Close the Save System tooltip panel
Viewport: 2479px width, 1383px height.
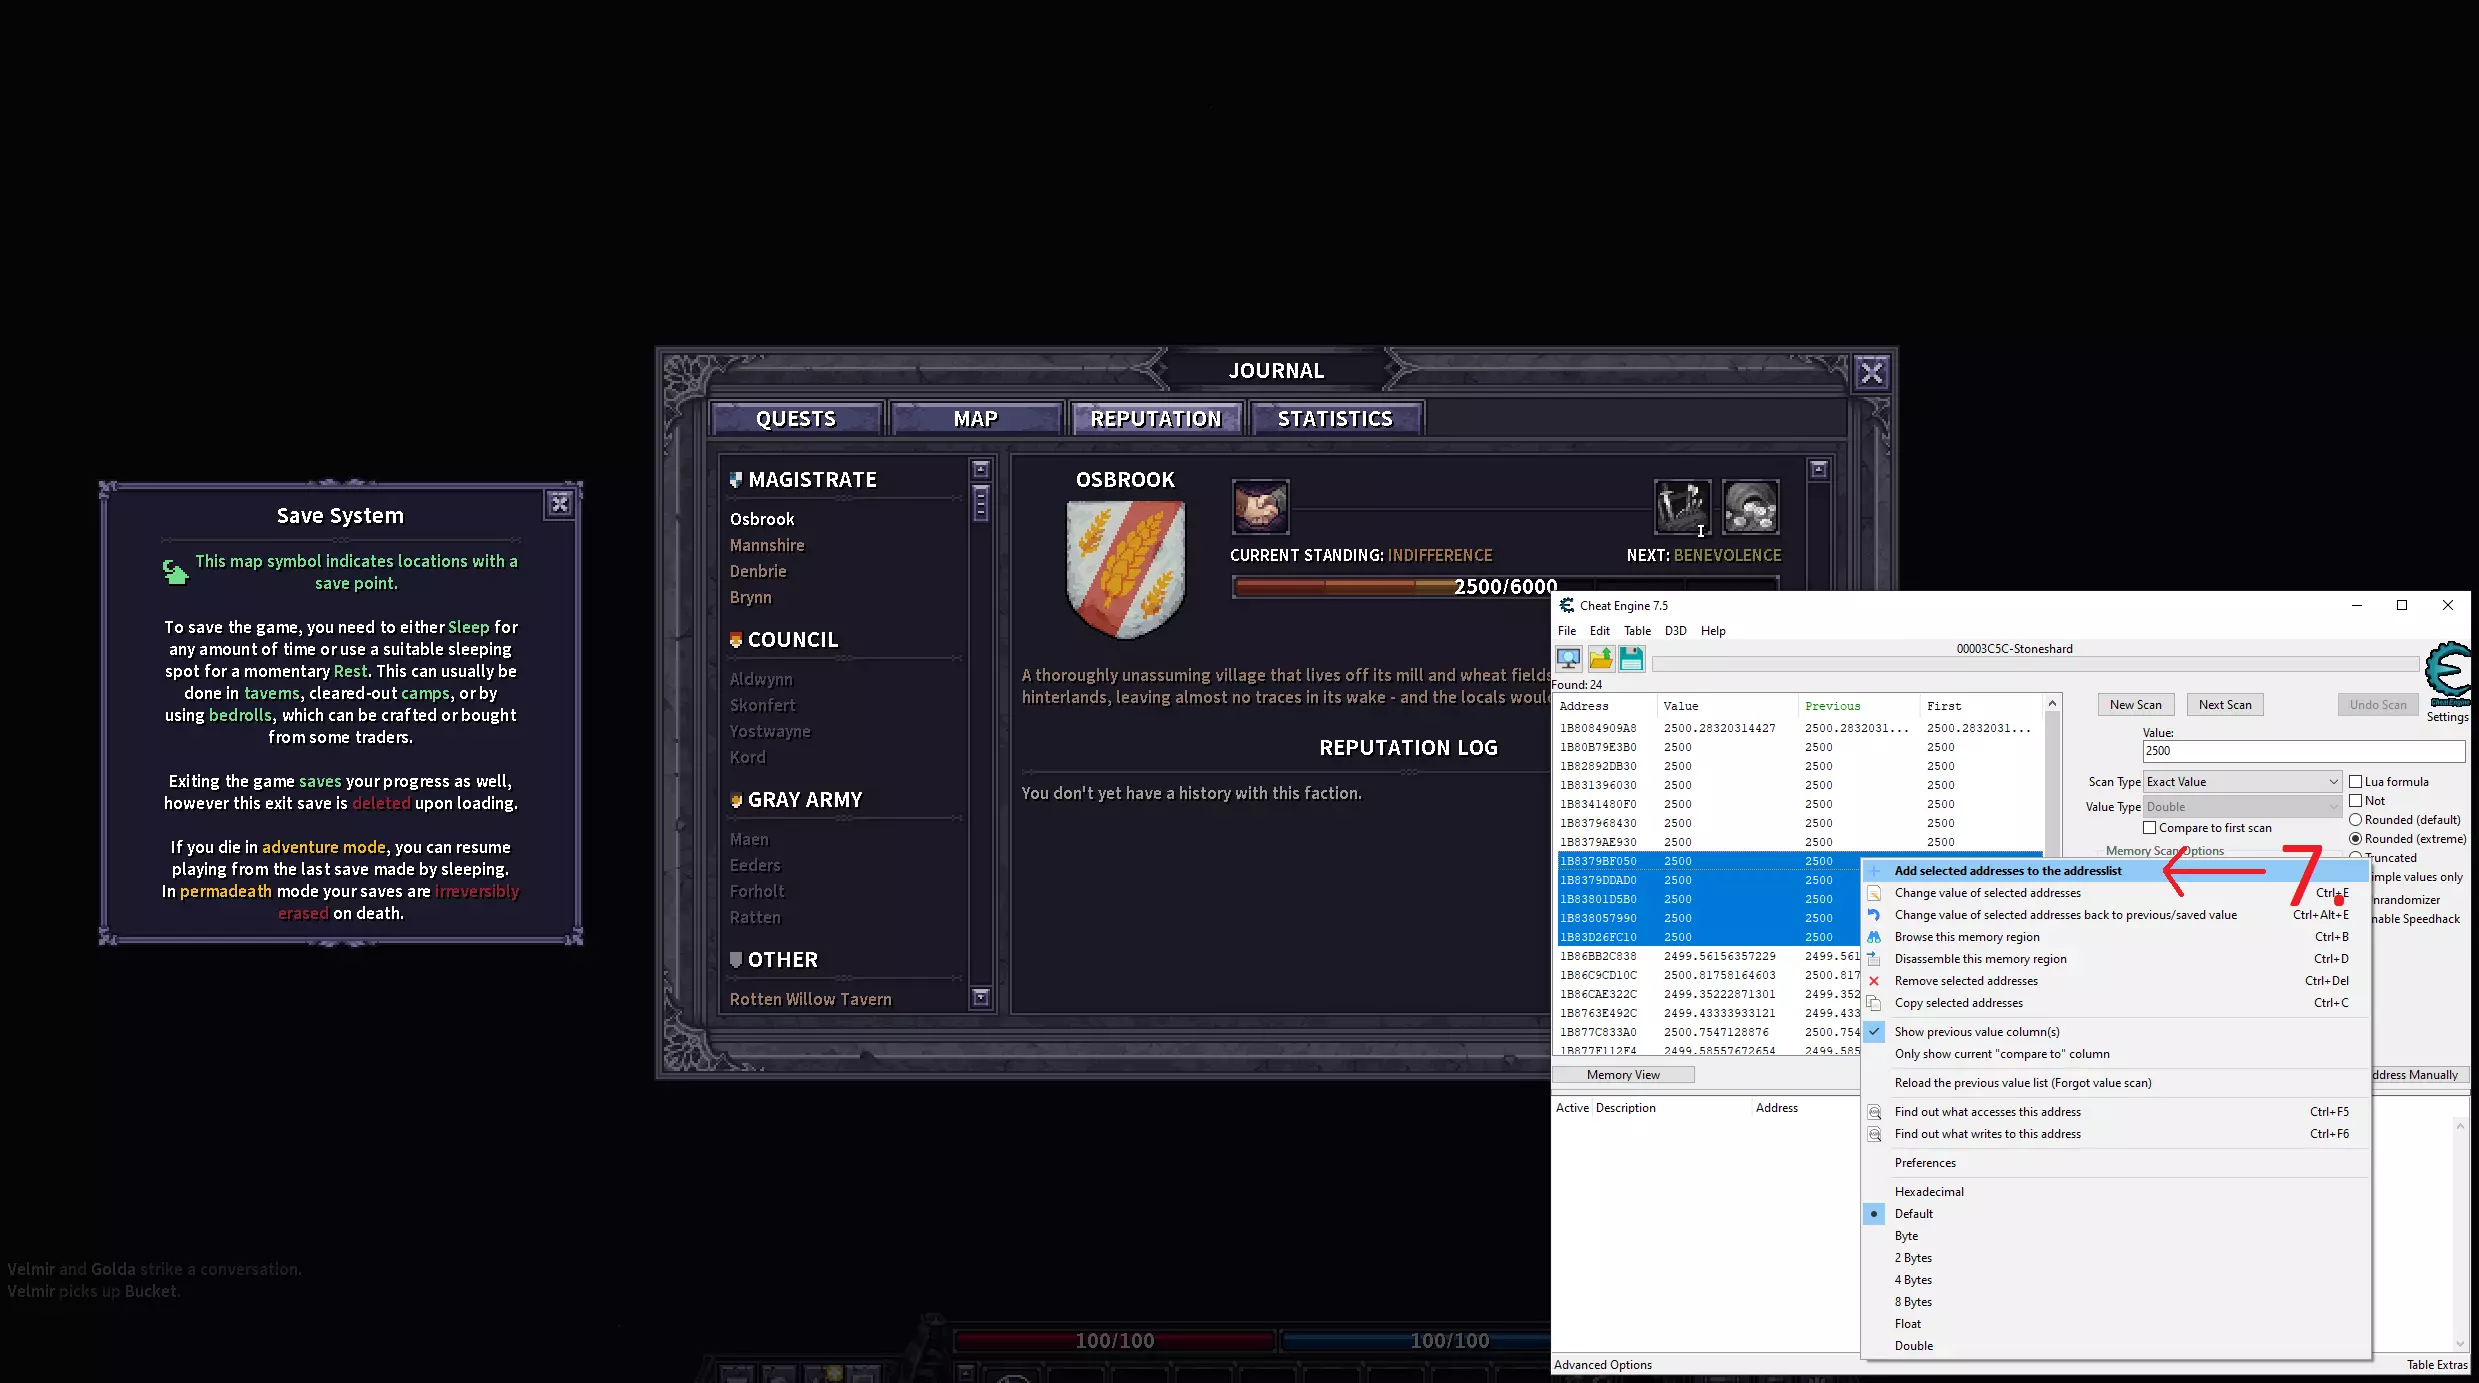560,504
